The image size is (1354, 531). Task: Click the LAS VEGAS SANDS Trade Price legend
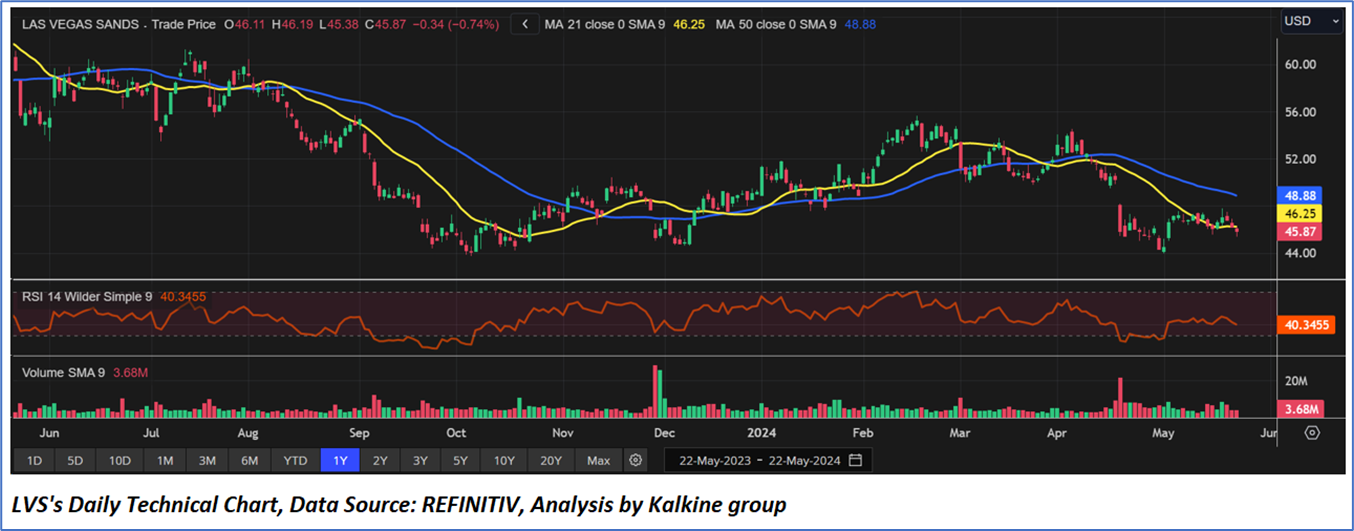tap(119, 24)
